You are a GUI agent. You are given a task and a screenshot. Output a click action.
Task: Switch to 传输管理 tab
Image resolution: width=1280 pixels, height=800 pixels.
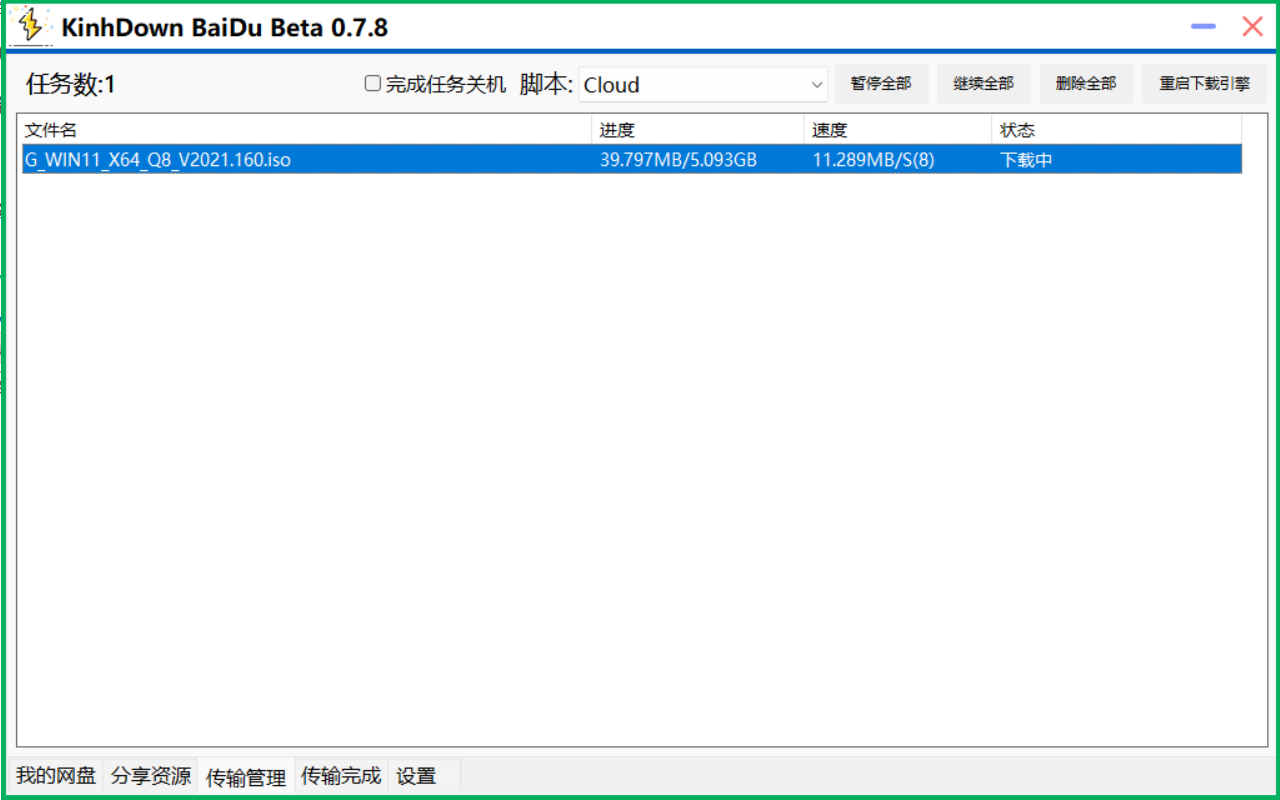(246, 777)
